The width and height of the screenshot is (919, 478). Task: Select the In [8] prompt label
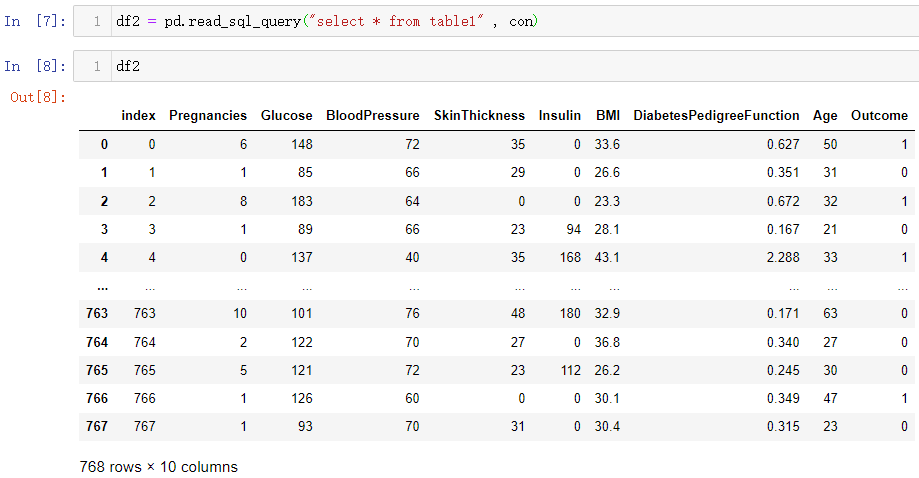pos(35,66)
